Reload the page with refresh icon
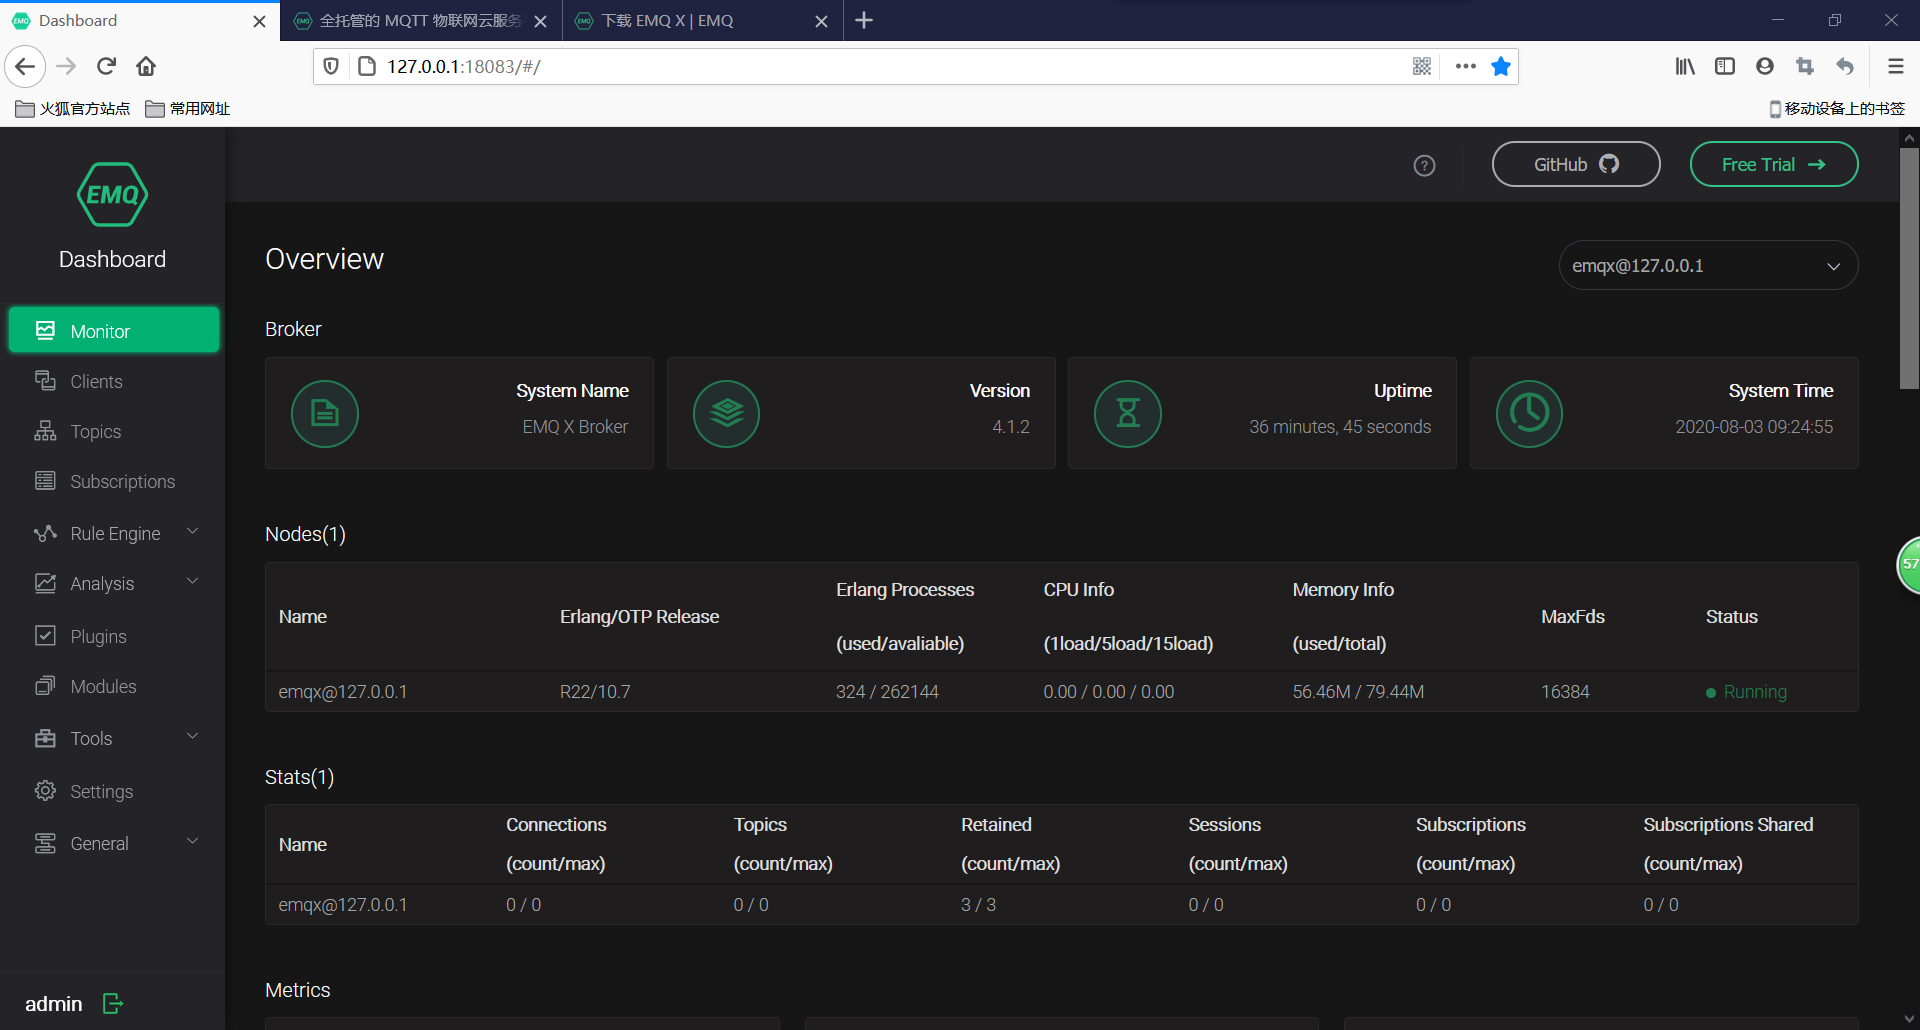Viewport: 1920px width, 1030px height. coord(107,66)
